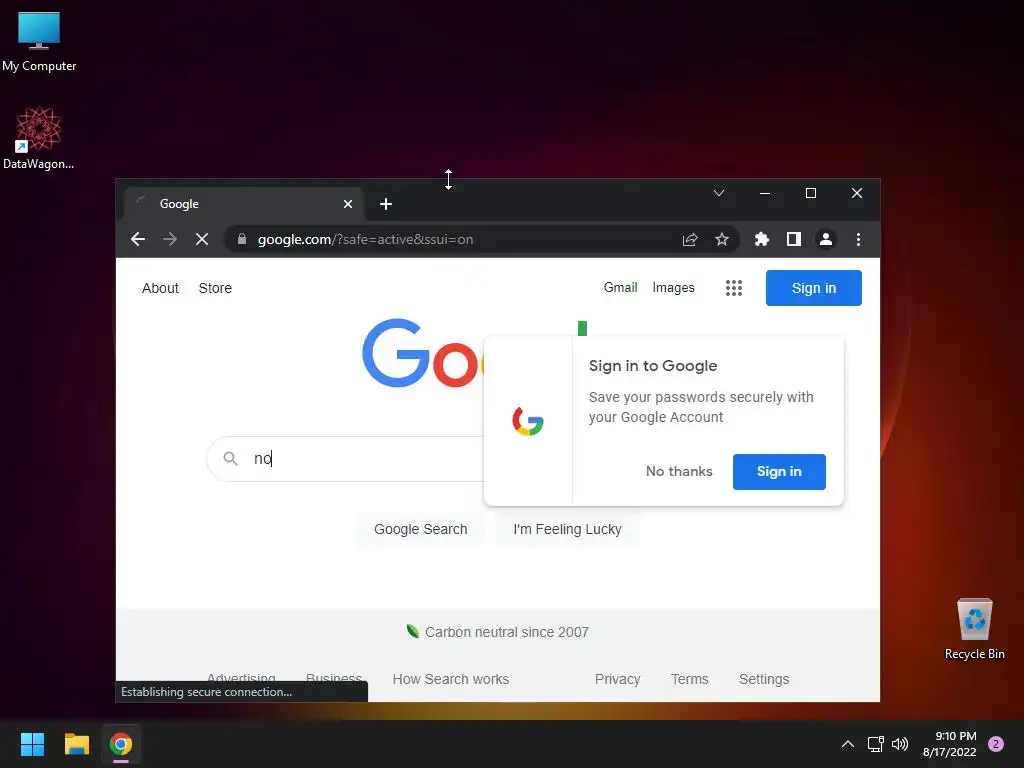Maximize the Chrome window
Viewport: 1024px width, 768px height.
[810, 193]
